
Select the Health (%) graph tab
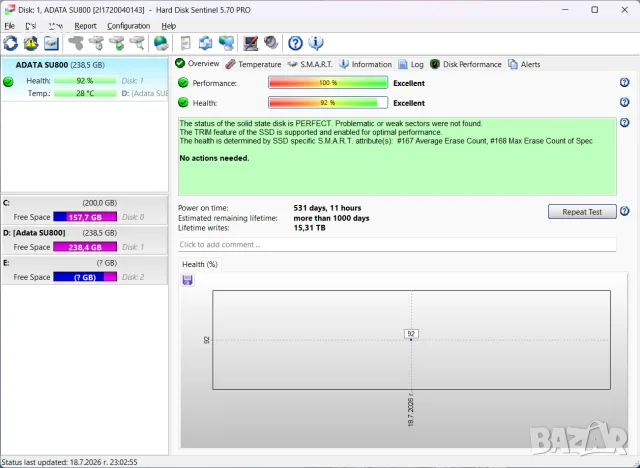coord(200,264)
